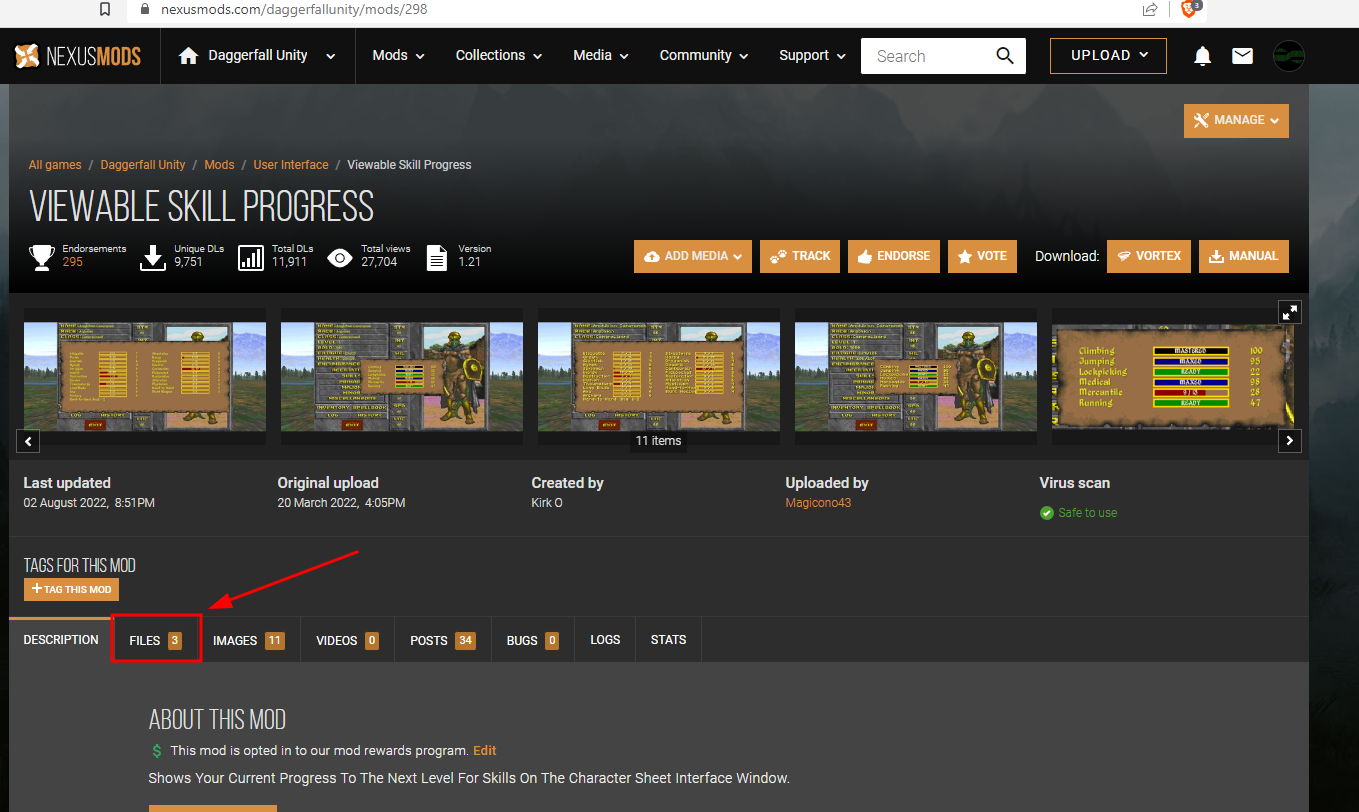Open uploader Magicono43's profile
The width and height of the screenshot is (1359, 812).
click(x=818, y=503)
